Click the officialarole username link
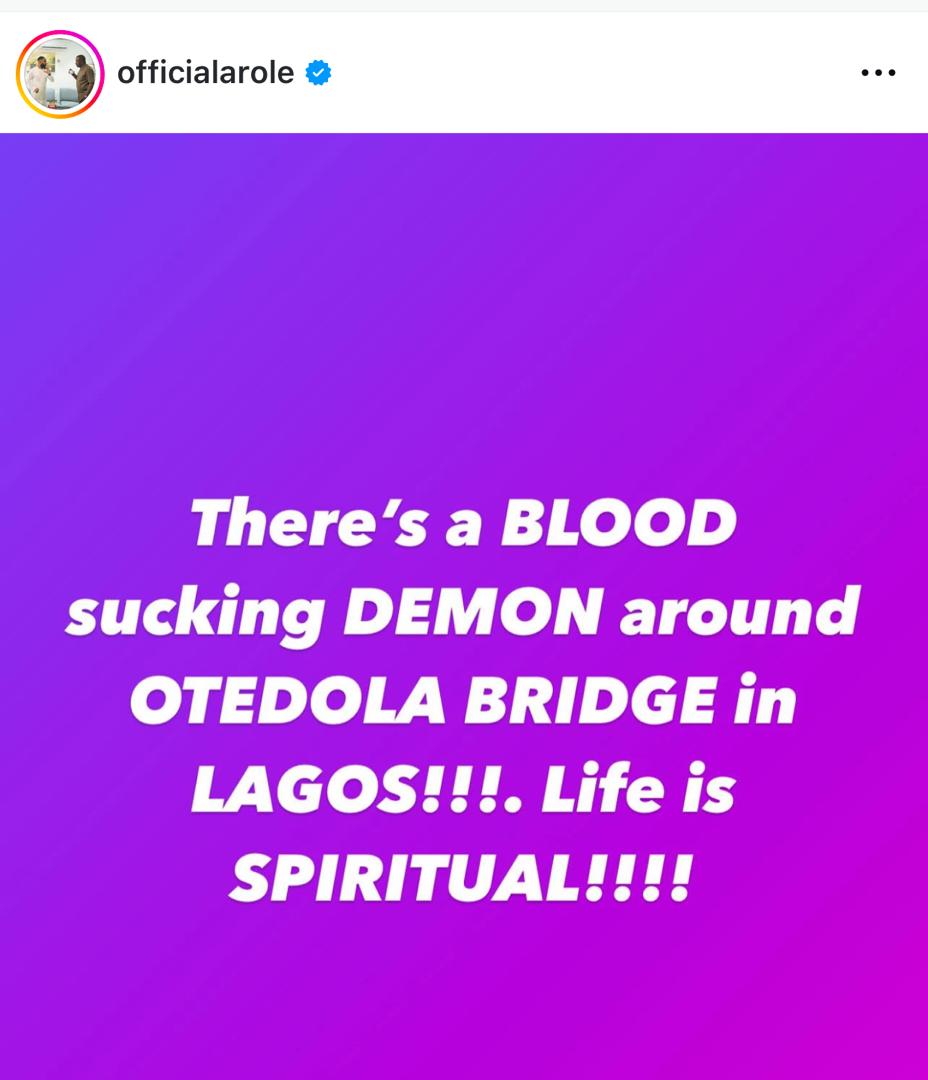The width and height of the screenshot is (928, 1080). (x=205, y=73)
